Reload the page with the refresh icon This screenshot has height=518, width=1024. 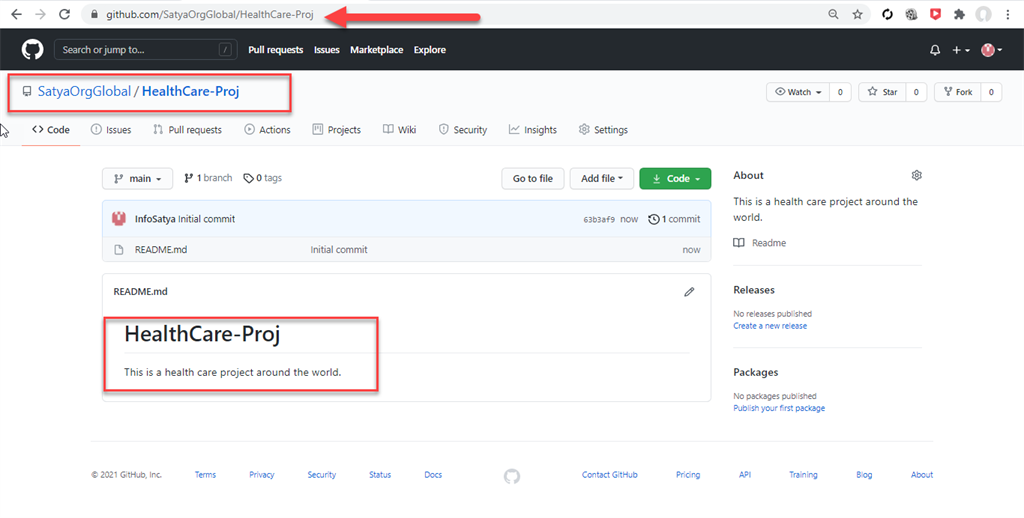pyautogui.click(x=65, y=14)
